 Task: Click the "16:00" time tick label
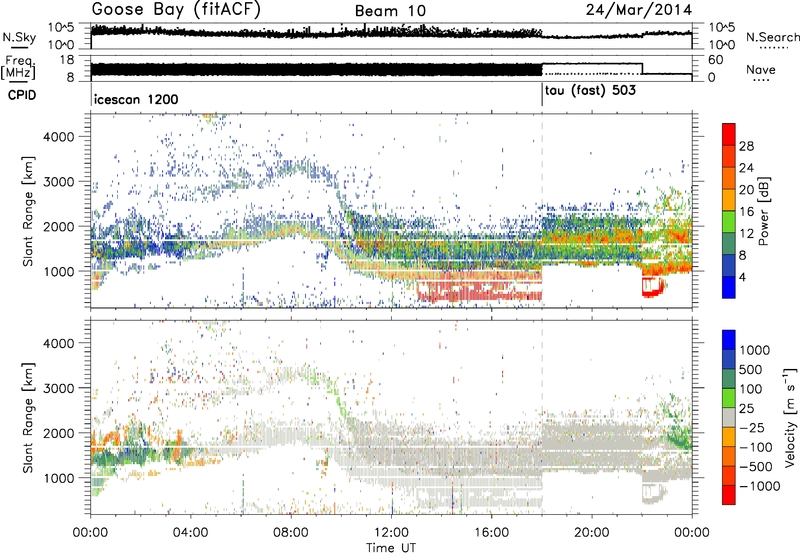click(491, 533)
